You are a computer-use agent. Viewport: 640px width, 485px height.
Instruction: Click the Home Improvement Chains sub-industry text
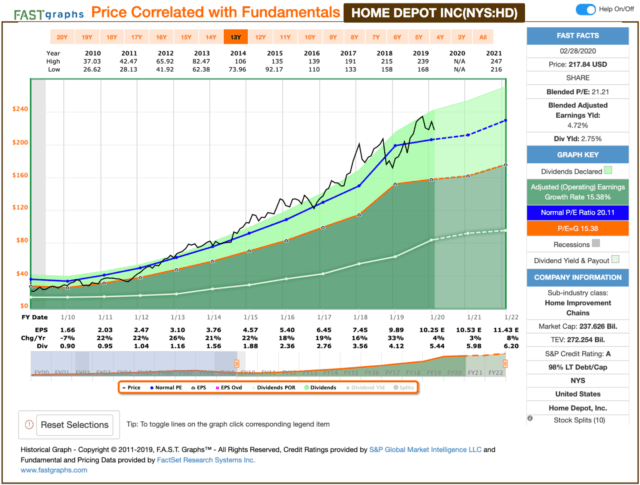pos(578,308)
